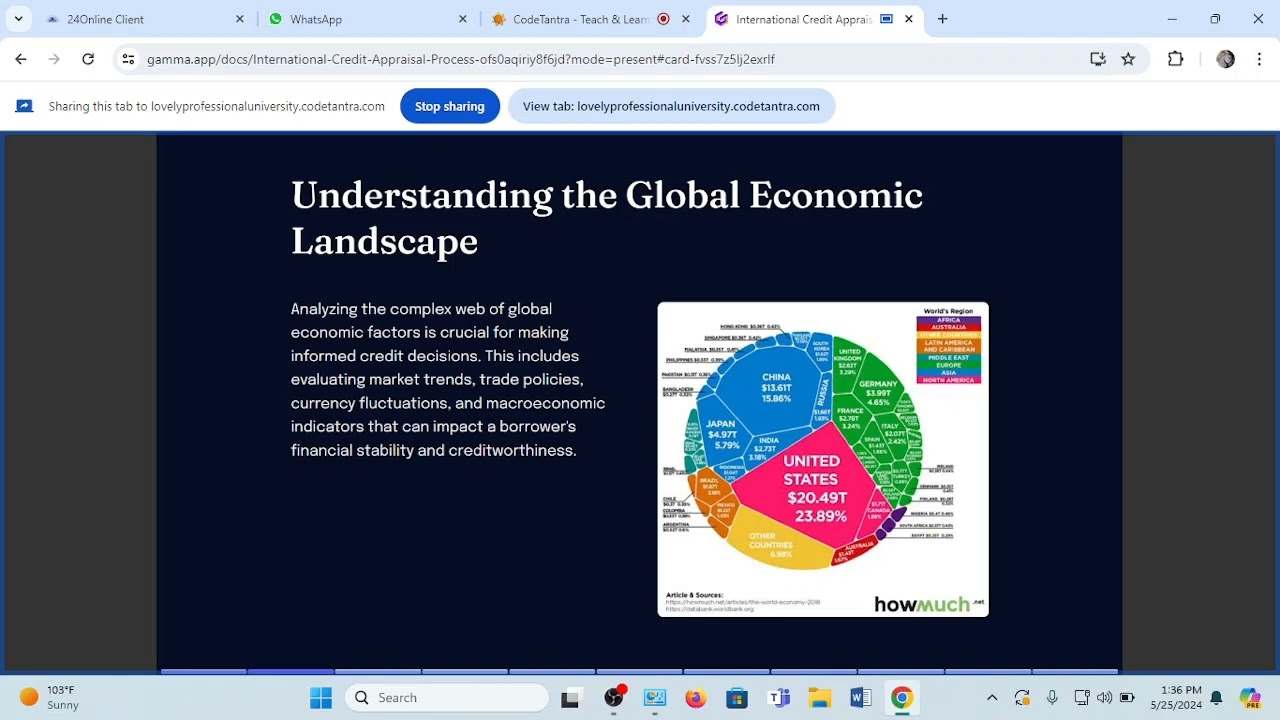Click the world economy chart image
1280x720 pixels.
(x=823, y=459)
